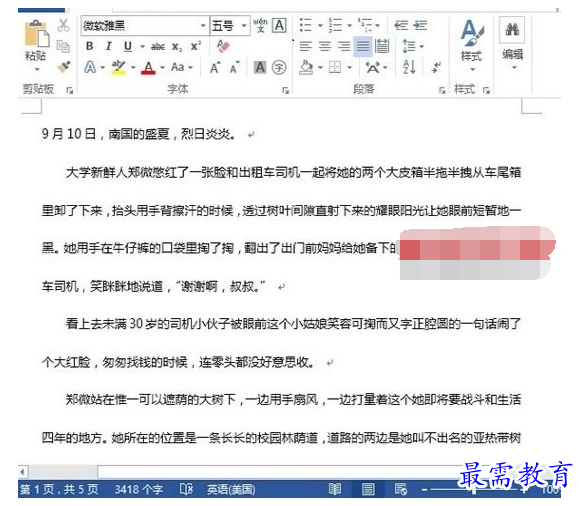
Task: Apply yellow text highlight color
Action: click(x=119, y=67)
